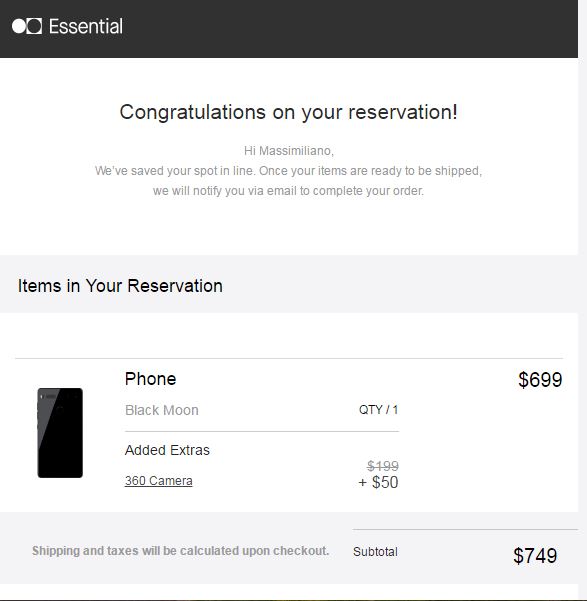Select the Black Moon color label

(162, 410)
